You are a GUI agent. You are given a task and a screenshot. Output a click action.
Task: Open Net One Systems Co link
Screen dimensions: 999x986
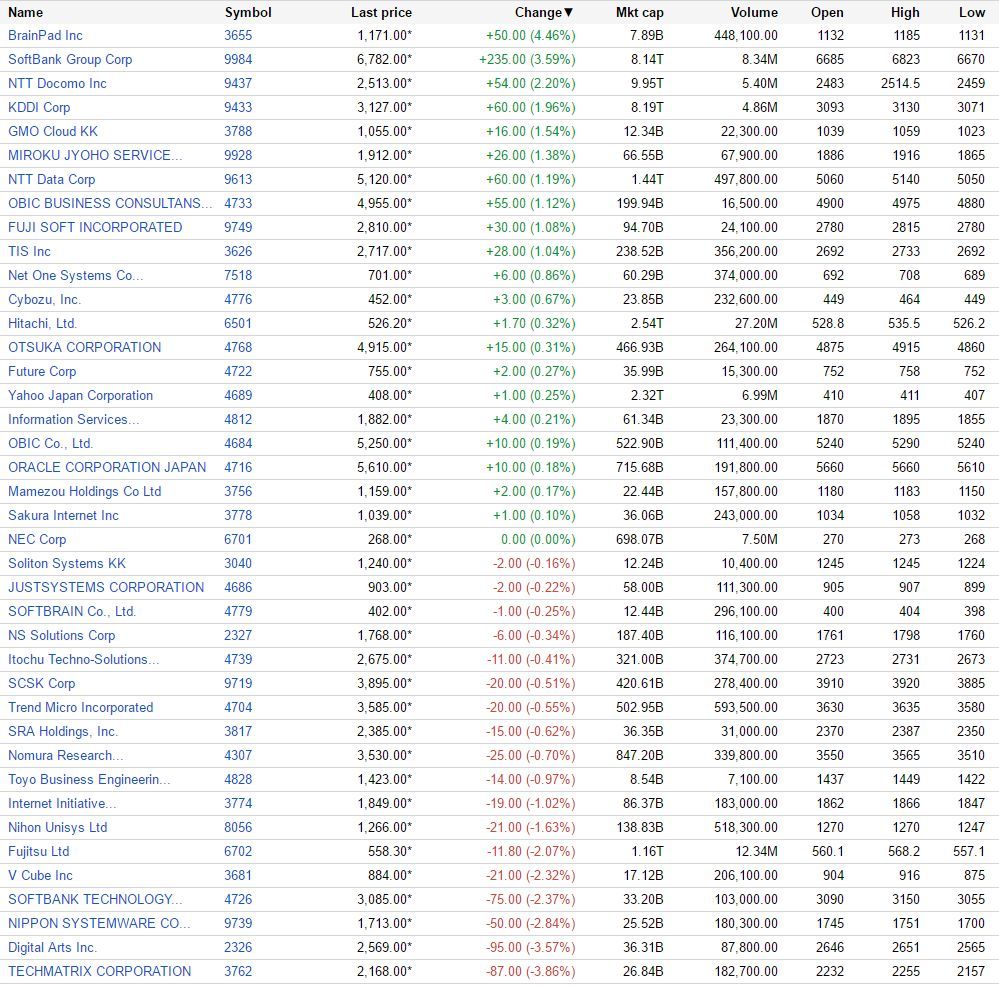pyautogui.click(x=76, y=276)
